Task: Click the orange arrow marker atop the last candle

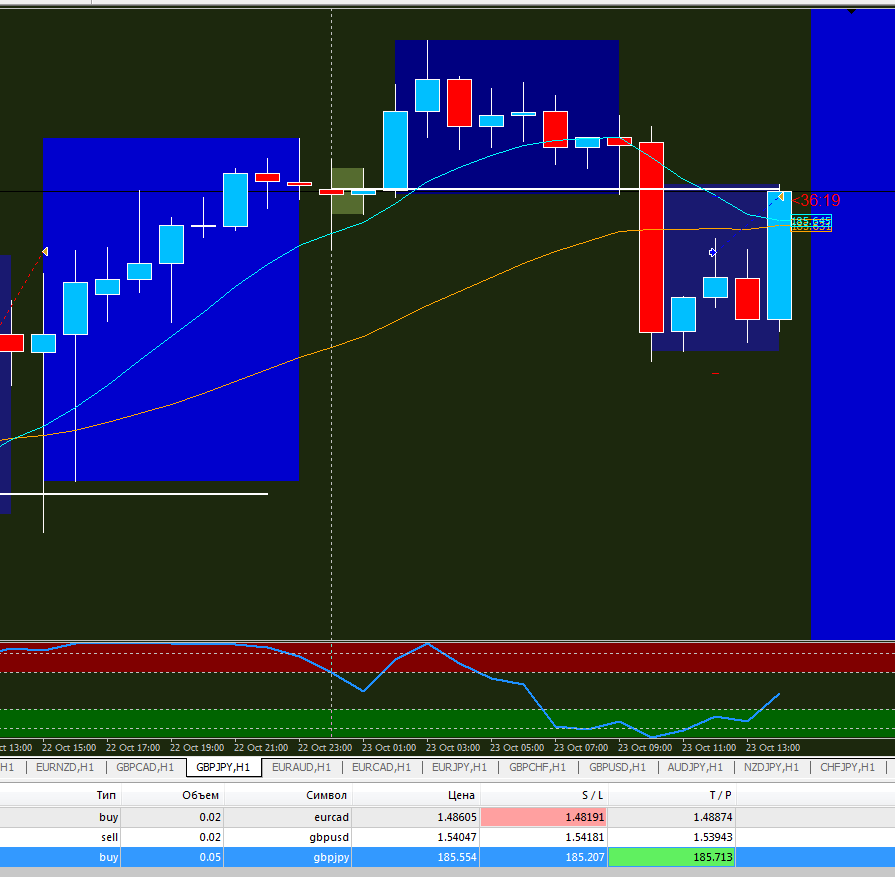Action: tap(781, 197)
